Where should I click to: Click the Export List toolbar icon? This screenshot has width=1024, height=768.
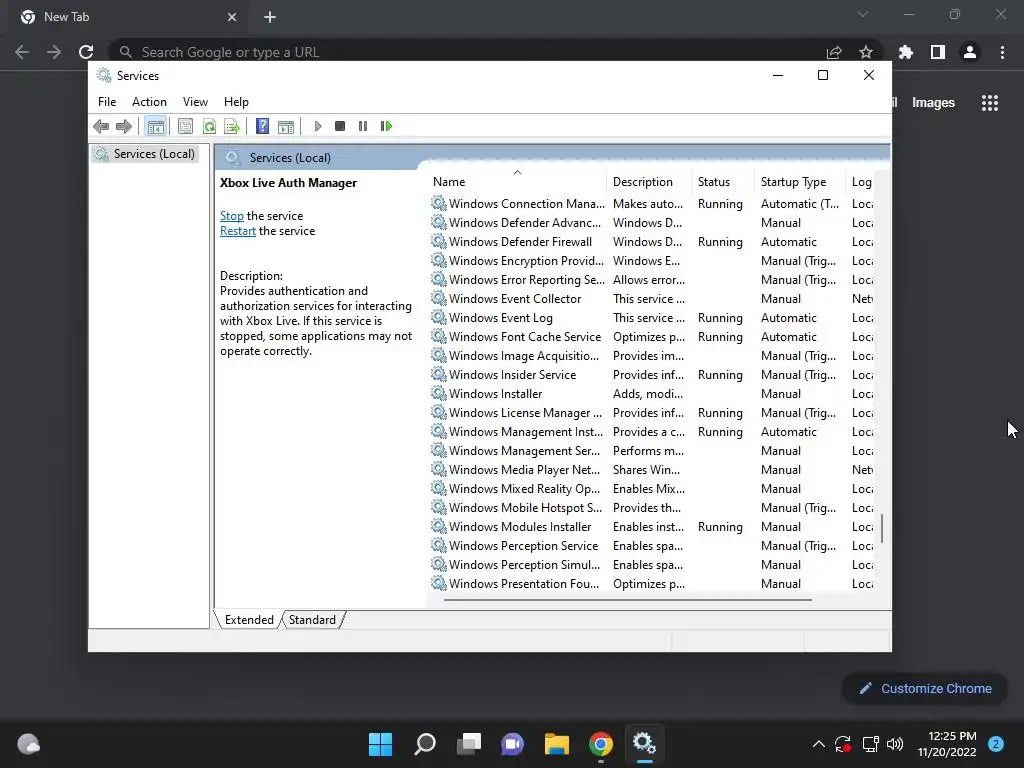[x=232, y=126]
